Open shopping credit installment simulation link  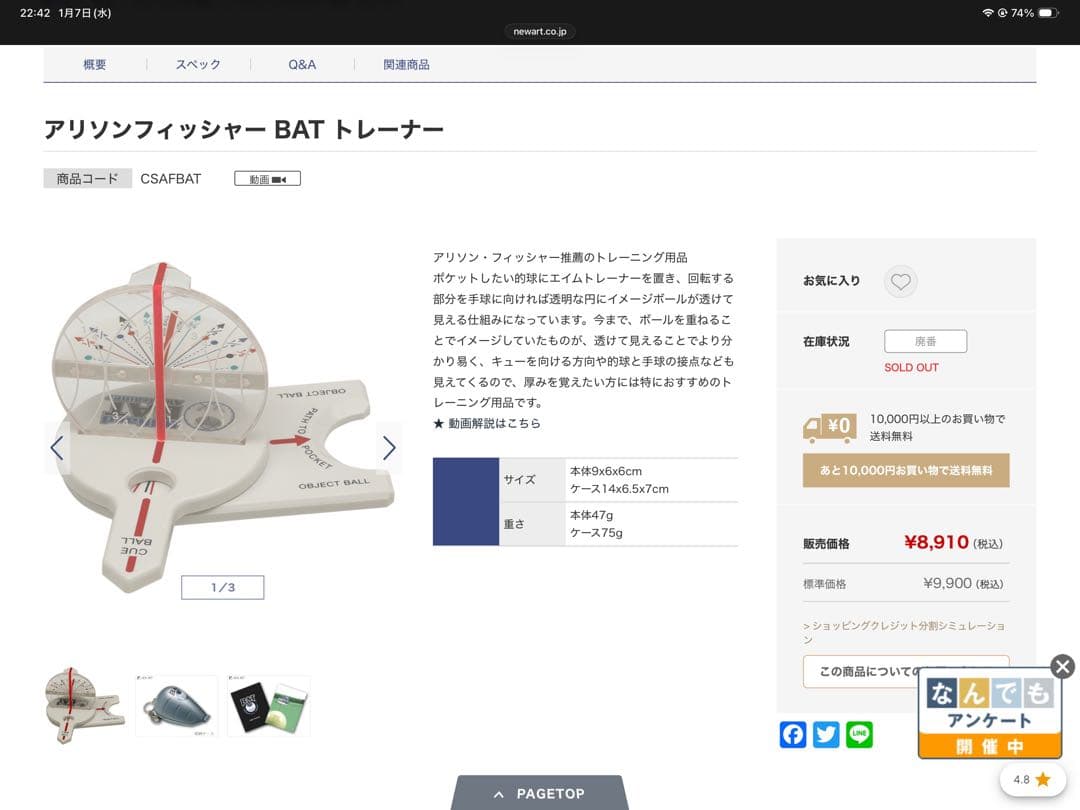[x=904, y=632]
